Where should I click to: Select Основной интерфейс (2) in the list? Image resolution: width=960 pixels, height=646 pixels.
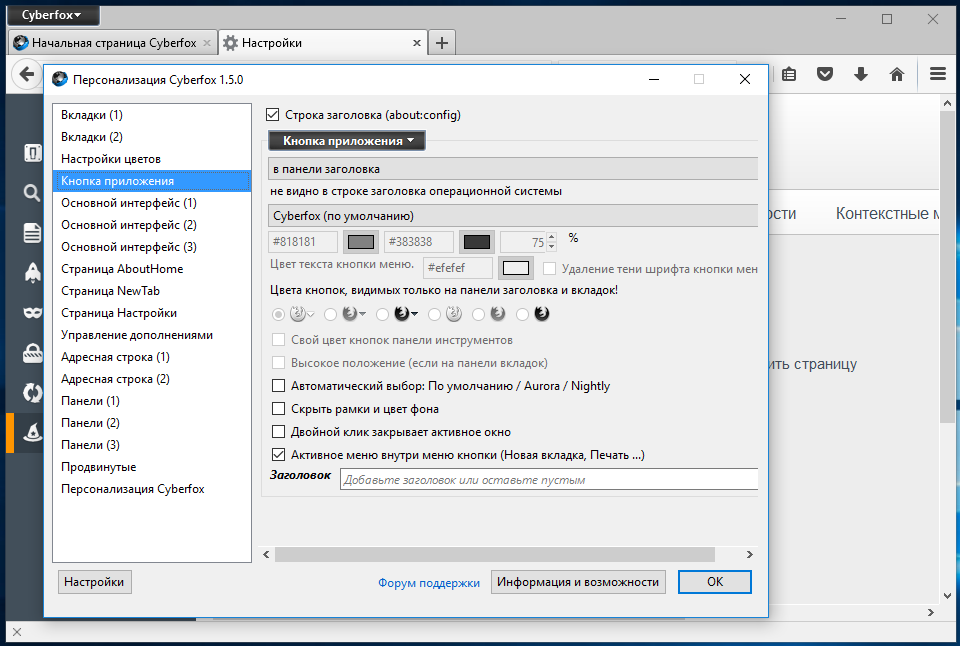(x=152, y=225)
